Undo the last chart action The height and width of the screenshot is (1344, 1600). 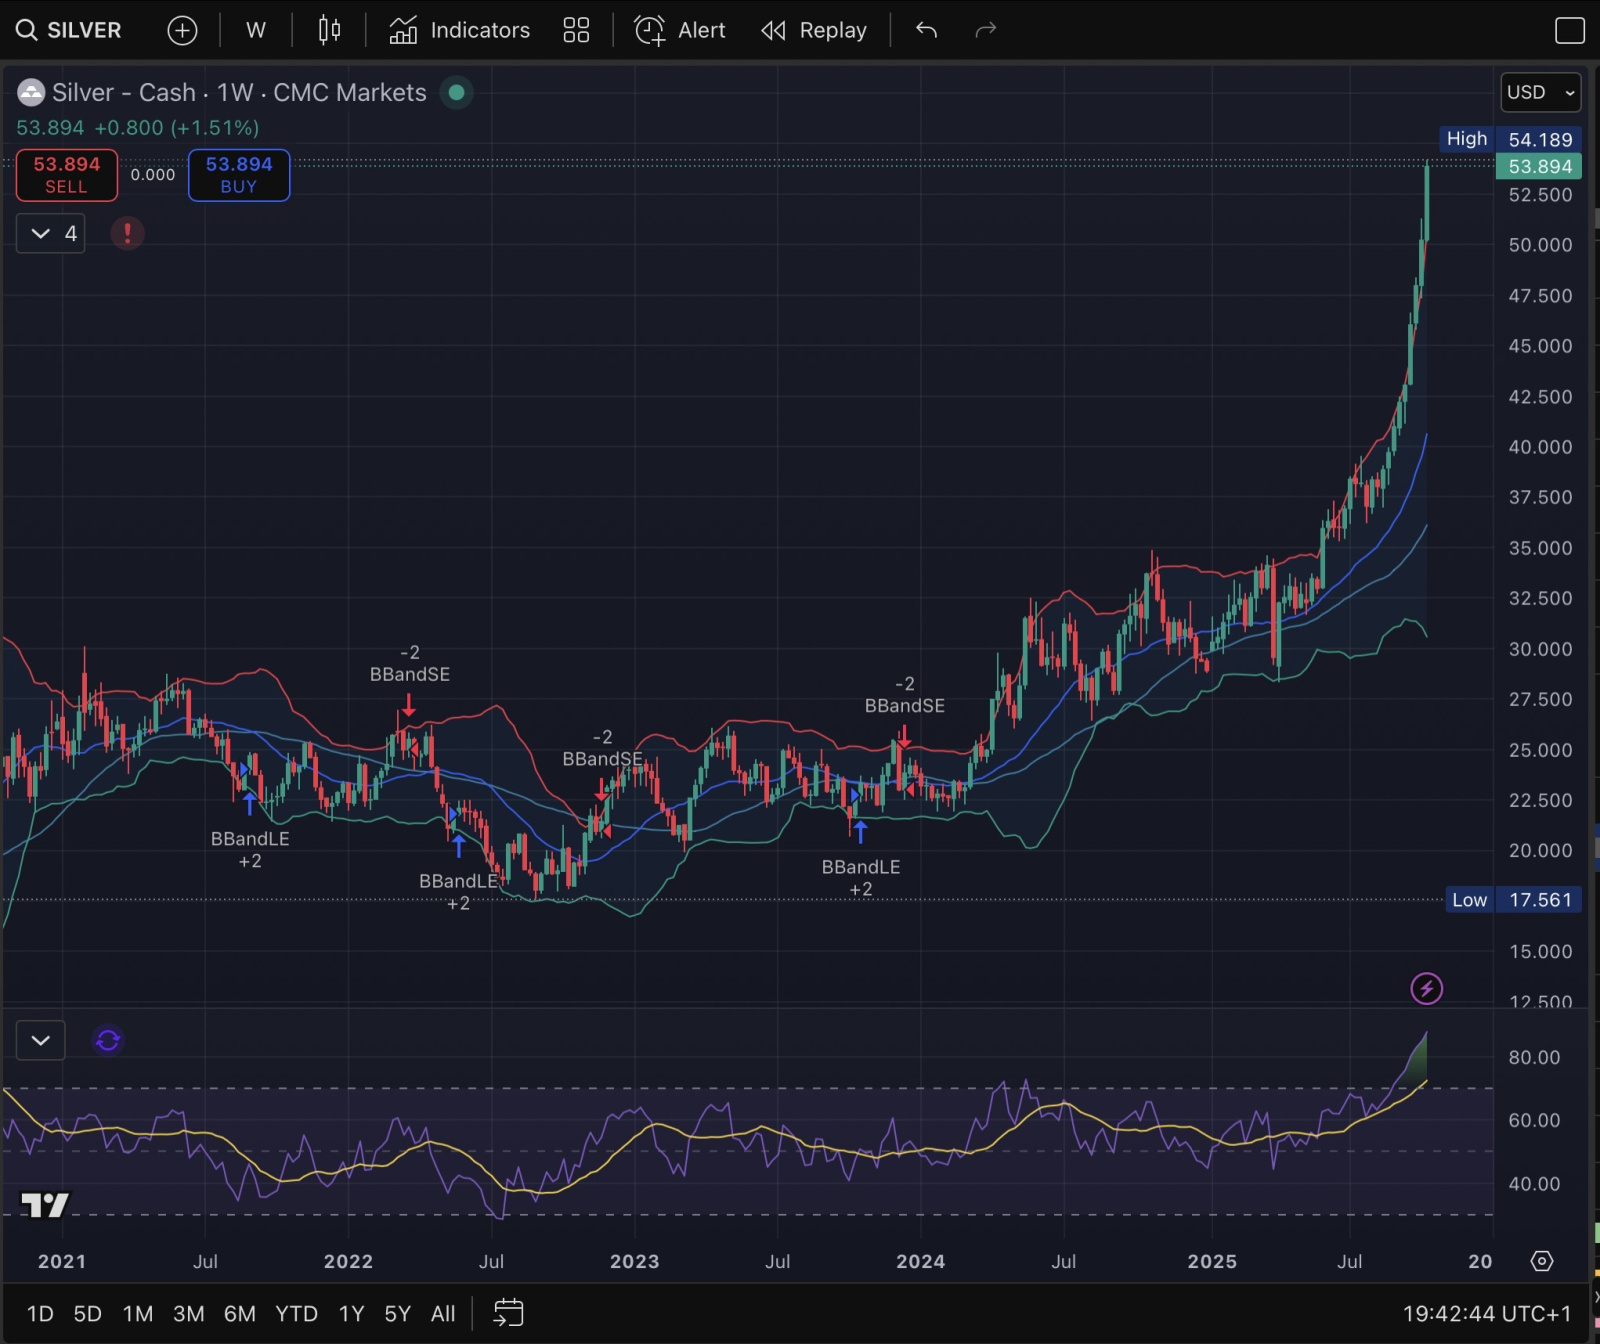(926, 30)
